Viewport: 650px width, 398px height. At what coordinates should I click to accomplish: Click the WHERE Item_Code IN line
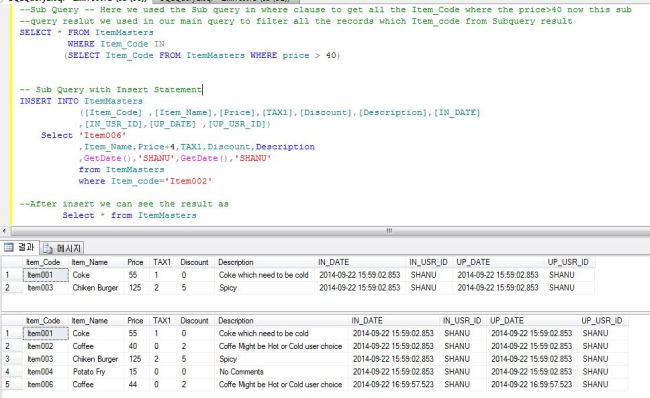click(116, 44)
